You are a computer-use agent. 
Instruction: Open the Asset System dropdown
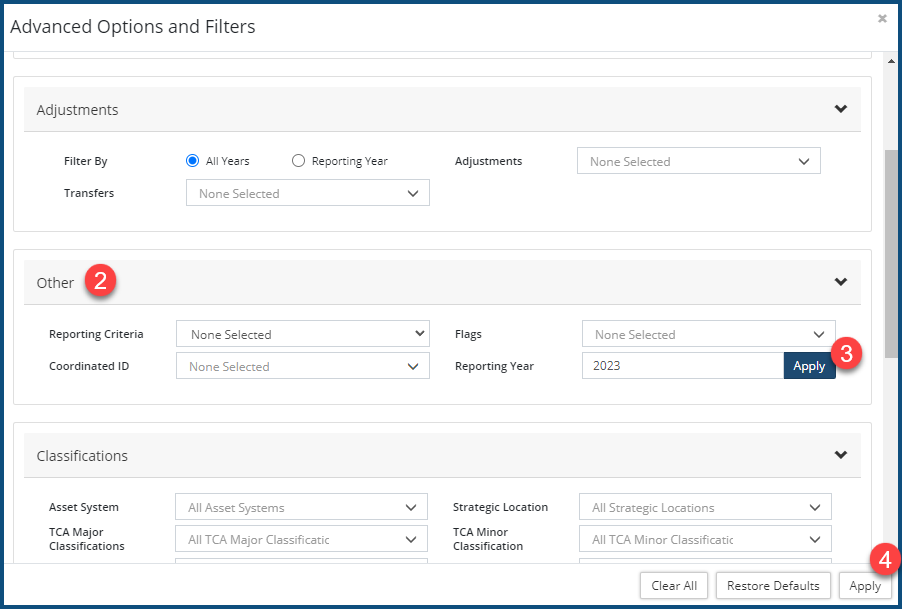(x=301, y=507)
